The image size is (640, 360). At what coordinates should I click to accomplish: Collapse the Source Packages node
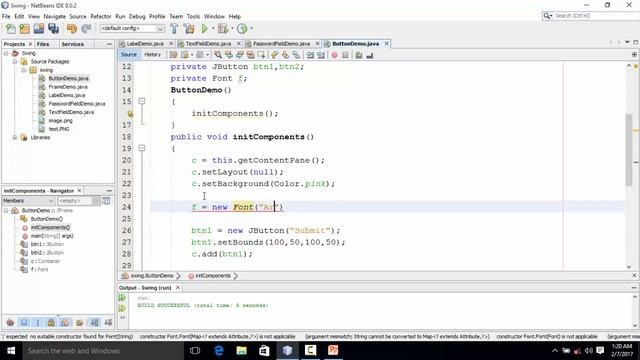click(x=15, y=62)
